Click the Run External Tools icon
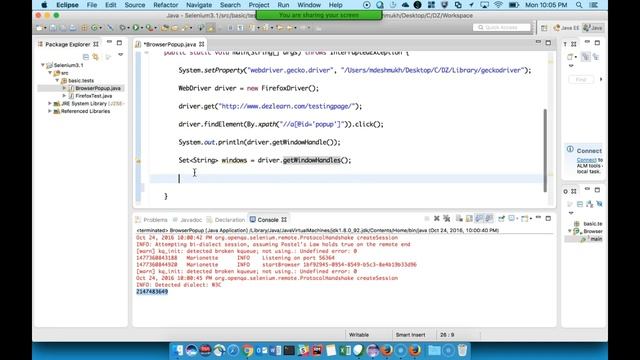 click(x=149, y=28)
